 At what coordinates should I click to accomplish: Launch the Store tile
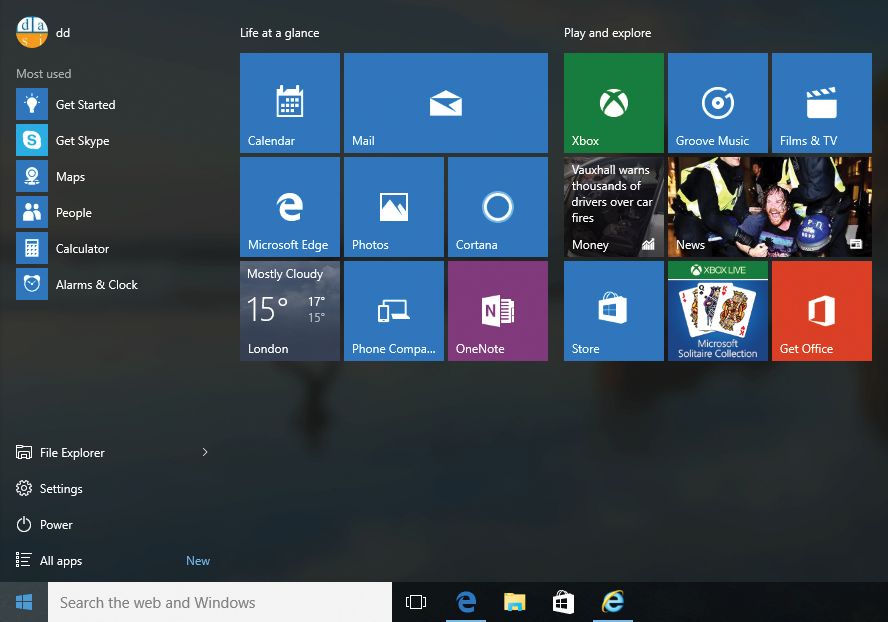pos(613,310)
